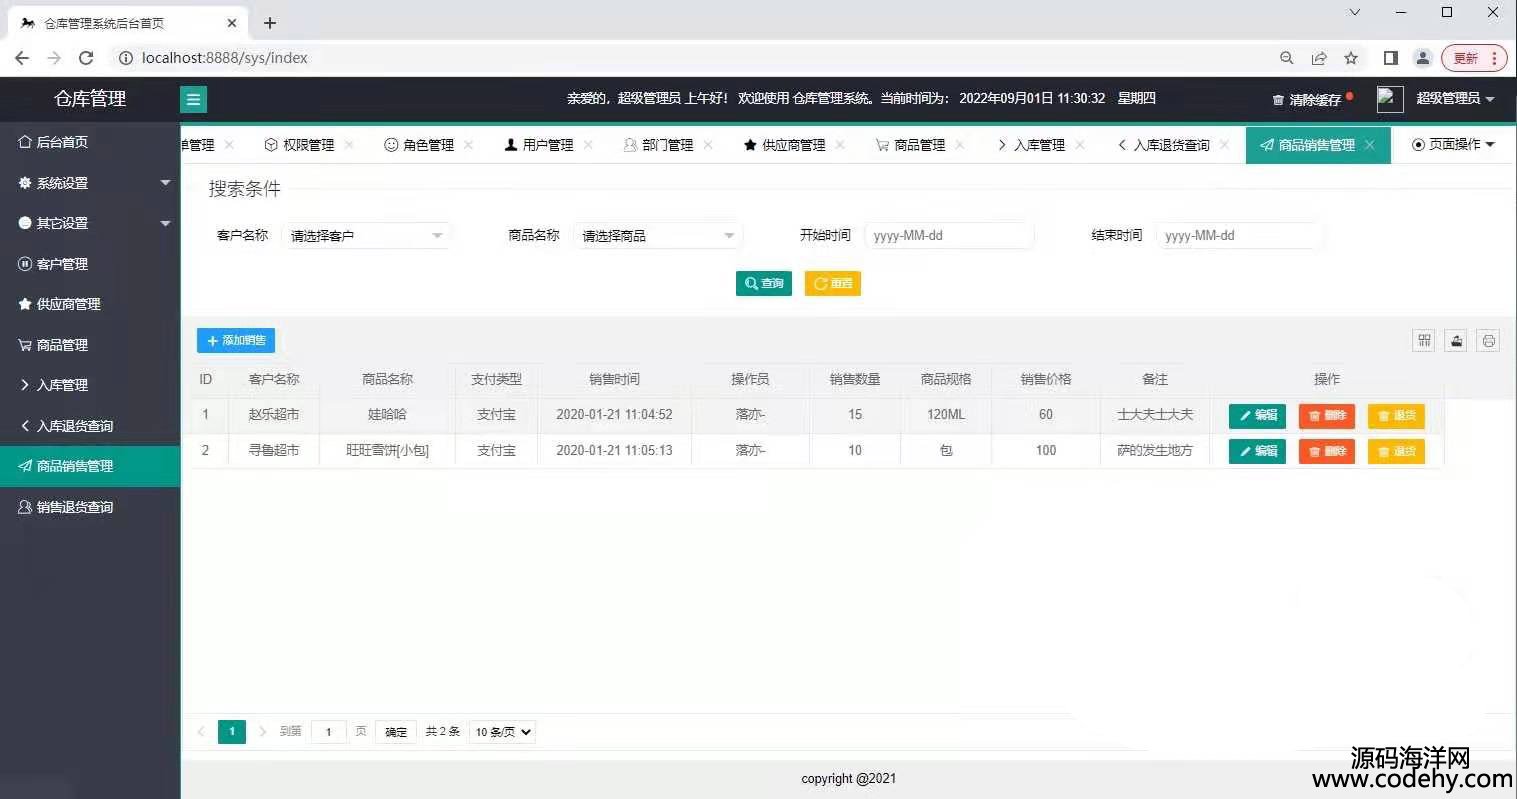Screen dimensions: 1517x799
Task: Open browser profile avatar icon
Action: (1422, 58)
